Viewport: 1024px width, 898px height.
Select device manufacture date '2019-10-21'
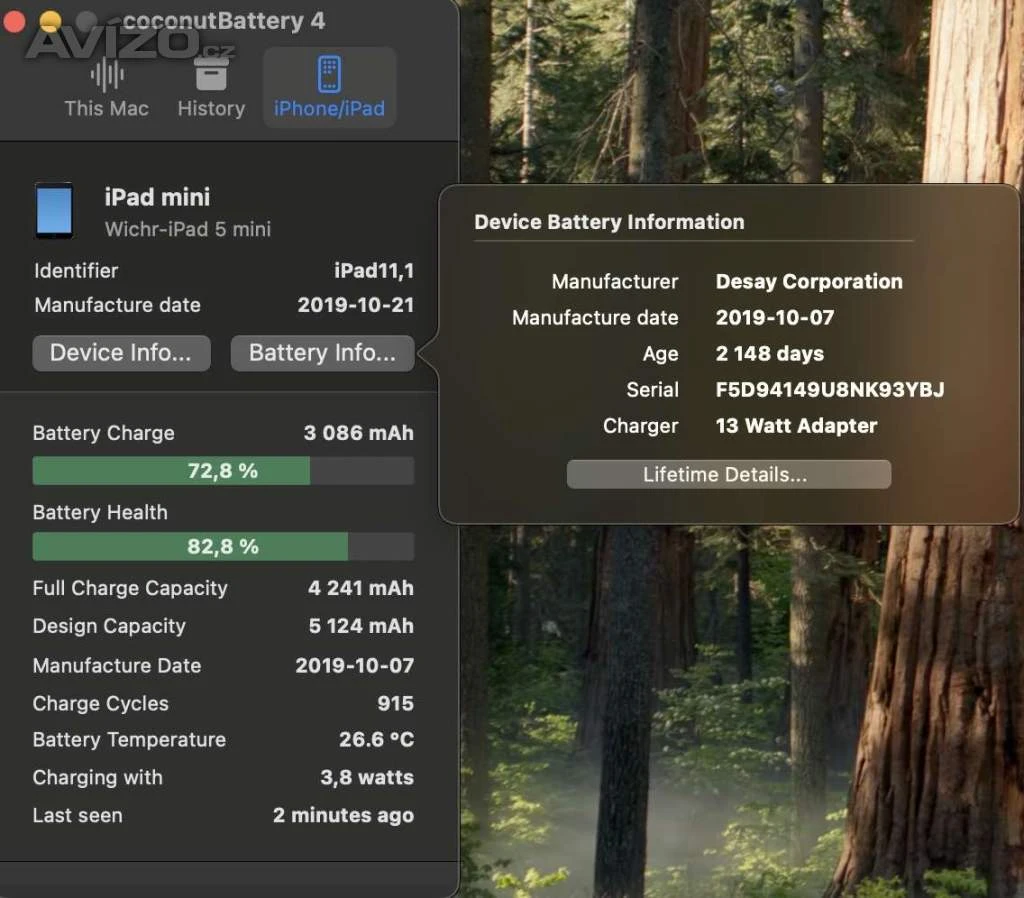356,305
